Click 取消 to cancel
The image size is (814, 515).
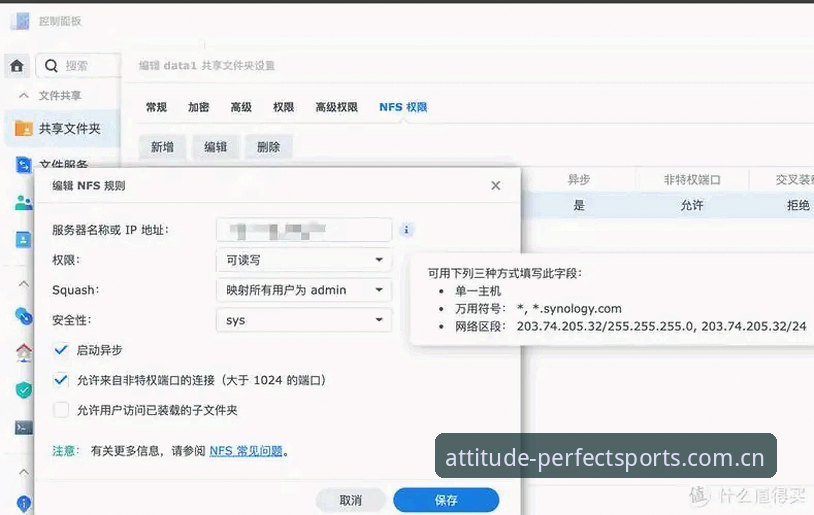(350, 500)
